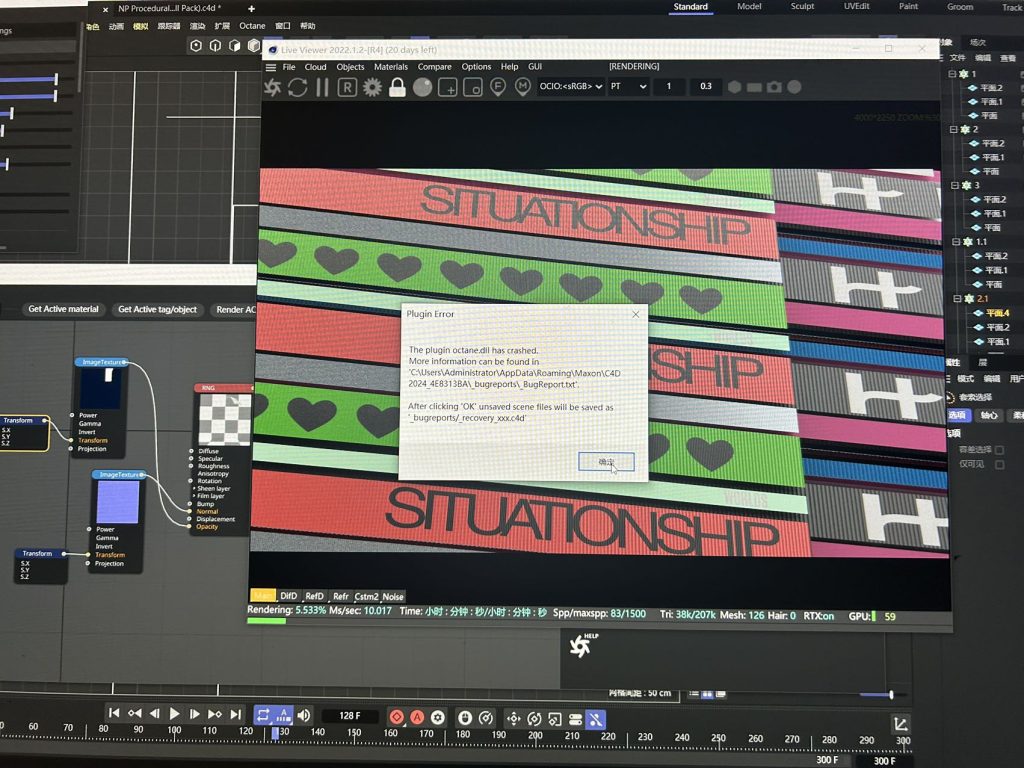Click the timeline playhead at frame 128
Viewport: 1024px width, 768px height.
click(275, 733)
